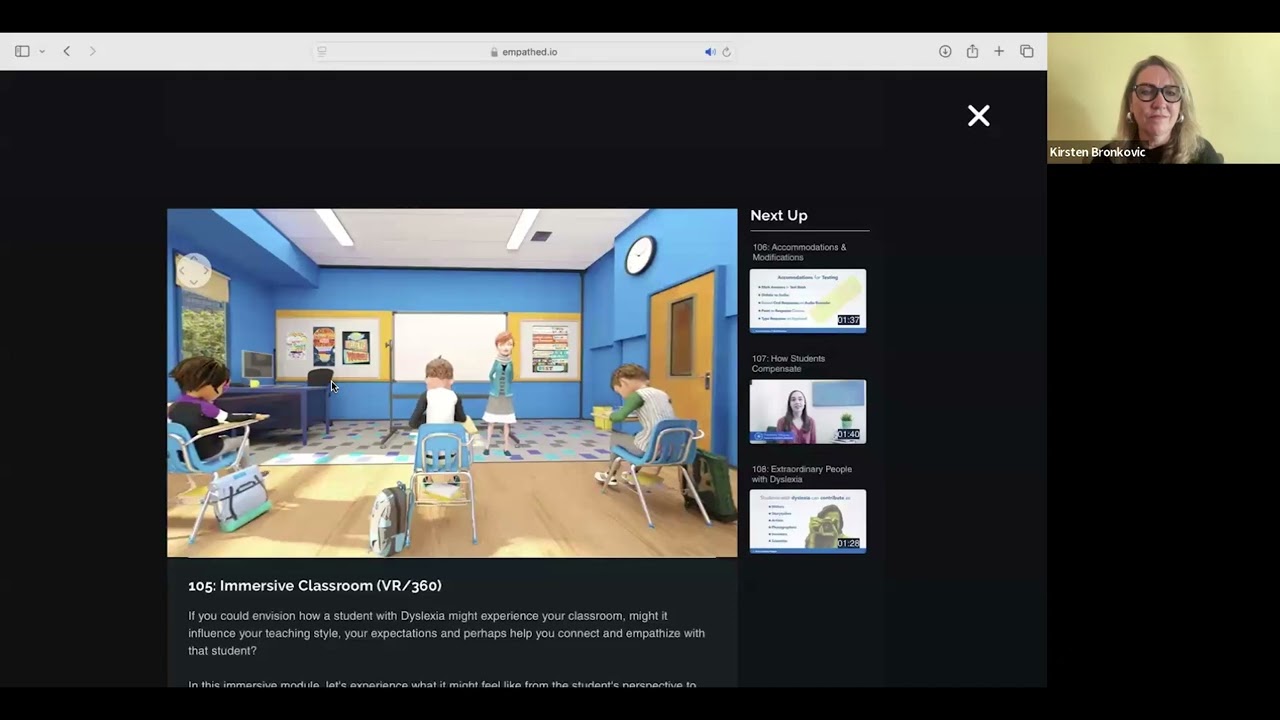Click the 'Next Up' heading
The width and height of the screenshot is (1280, 720).
779,215
